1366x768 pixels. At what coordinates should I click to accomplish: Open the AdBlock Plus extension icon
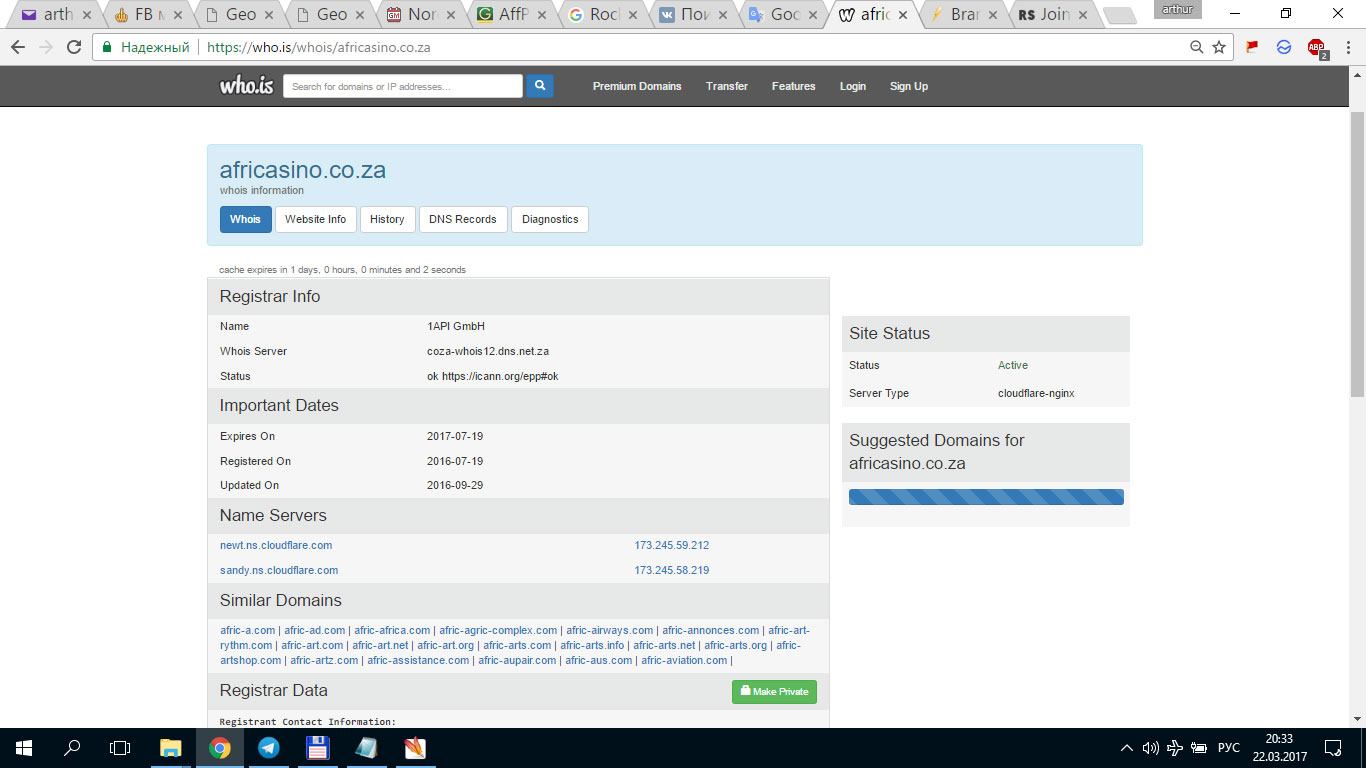point(1316,48)
